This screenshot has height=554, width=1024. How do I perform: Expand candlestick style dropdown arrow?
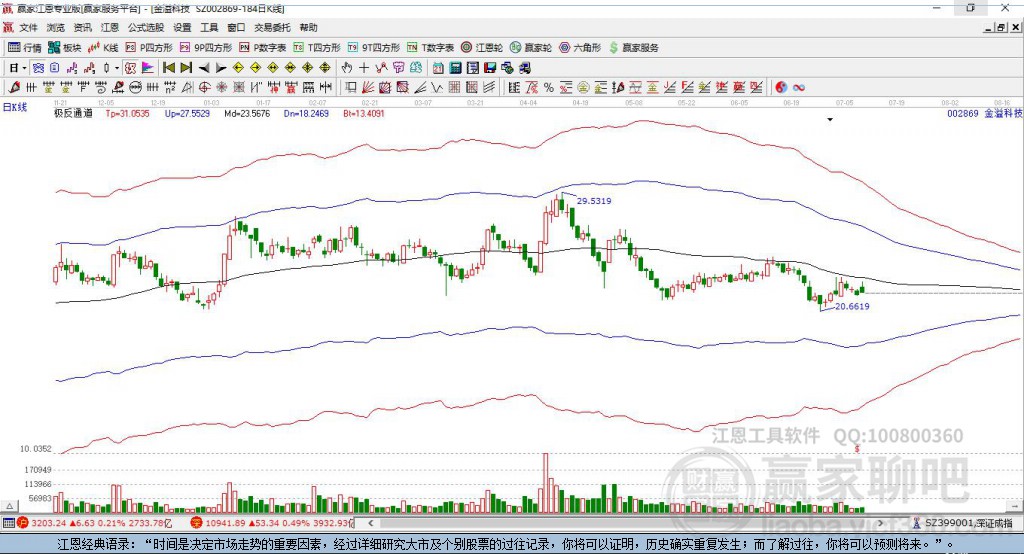click(117, 68)
